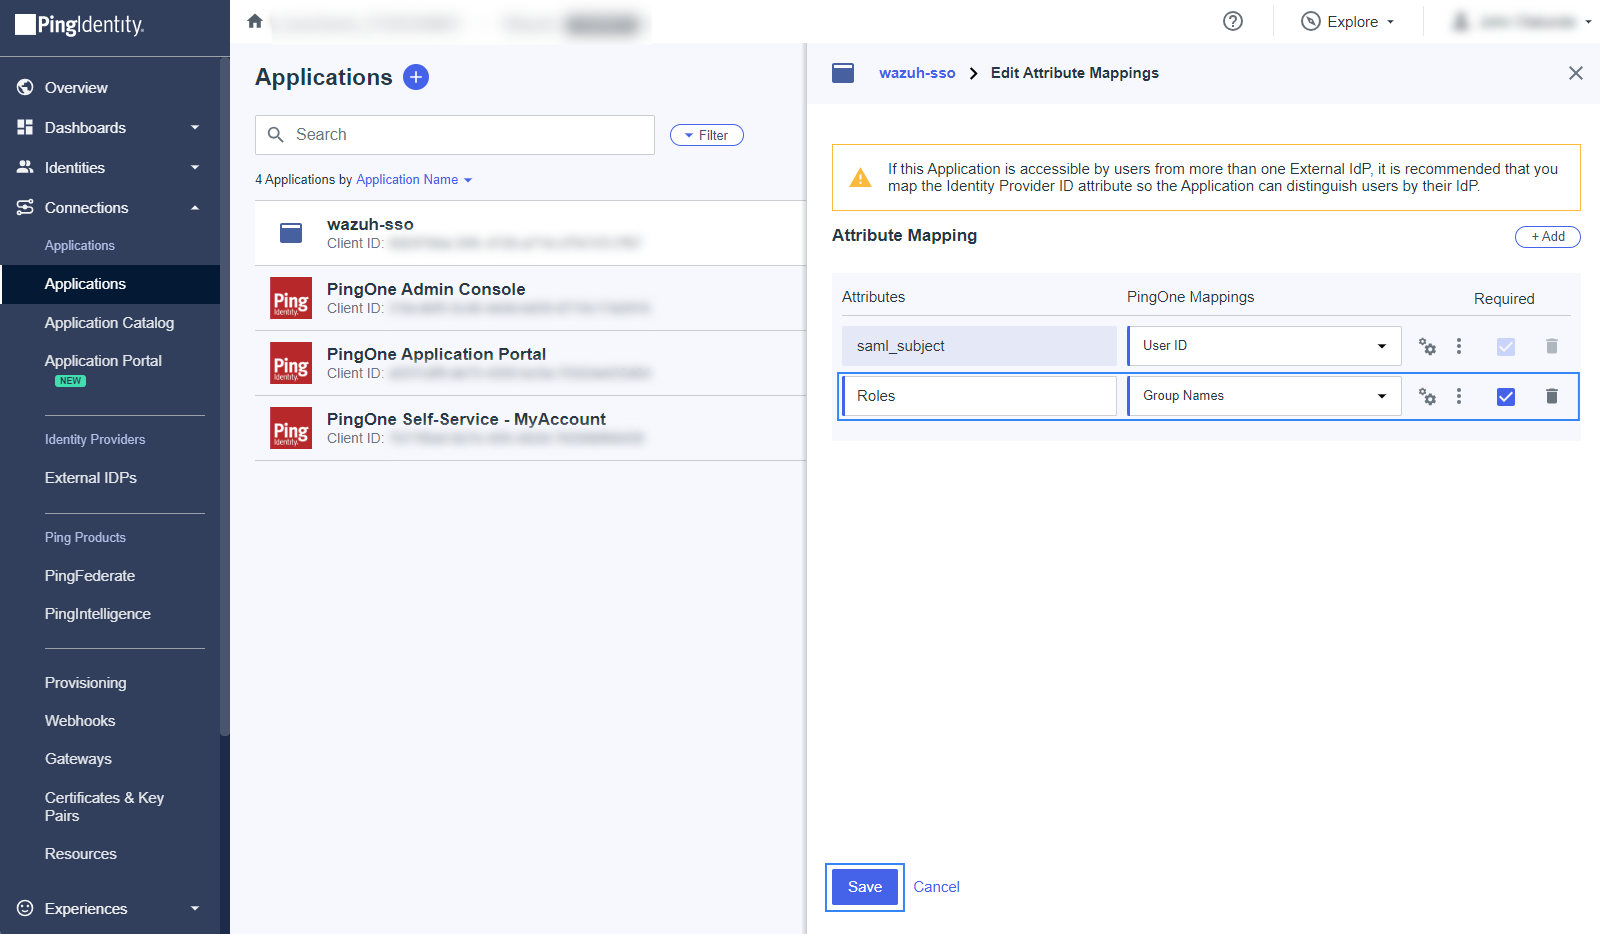Click Required checkbox for saml_subject
Screen dimensions: 1600x934
(1505, 347)
